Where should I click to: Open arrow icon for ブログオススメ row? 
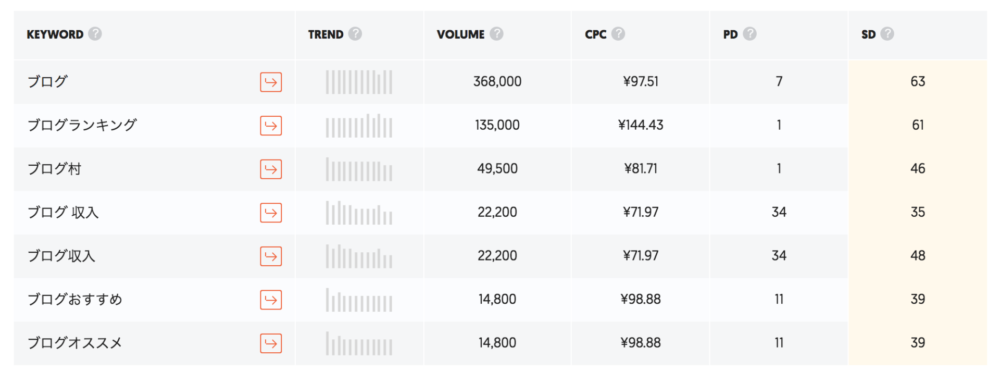pyautogui.click(x=271, y=343)
